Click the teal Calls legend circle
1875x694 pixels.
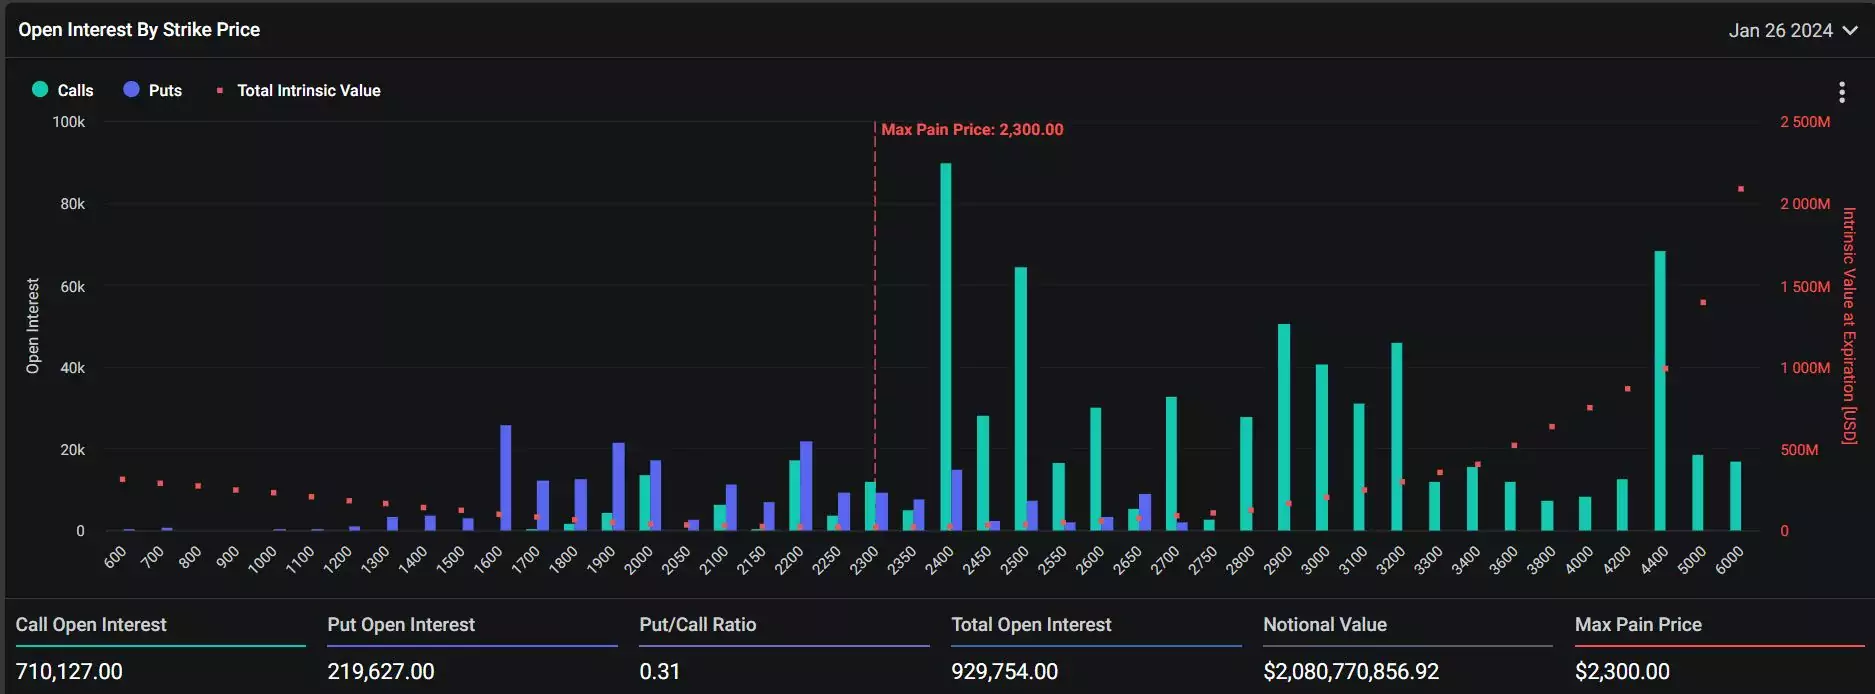pyautogui.click(x=40, y=89)
